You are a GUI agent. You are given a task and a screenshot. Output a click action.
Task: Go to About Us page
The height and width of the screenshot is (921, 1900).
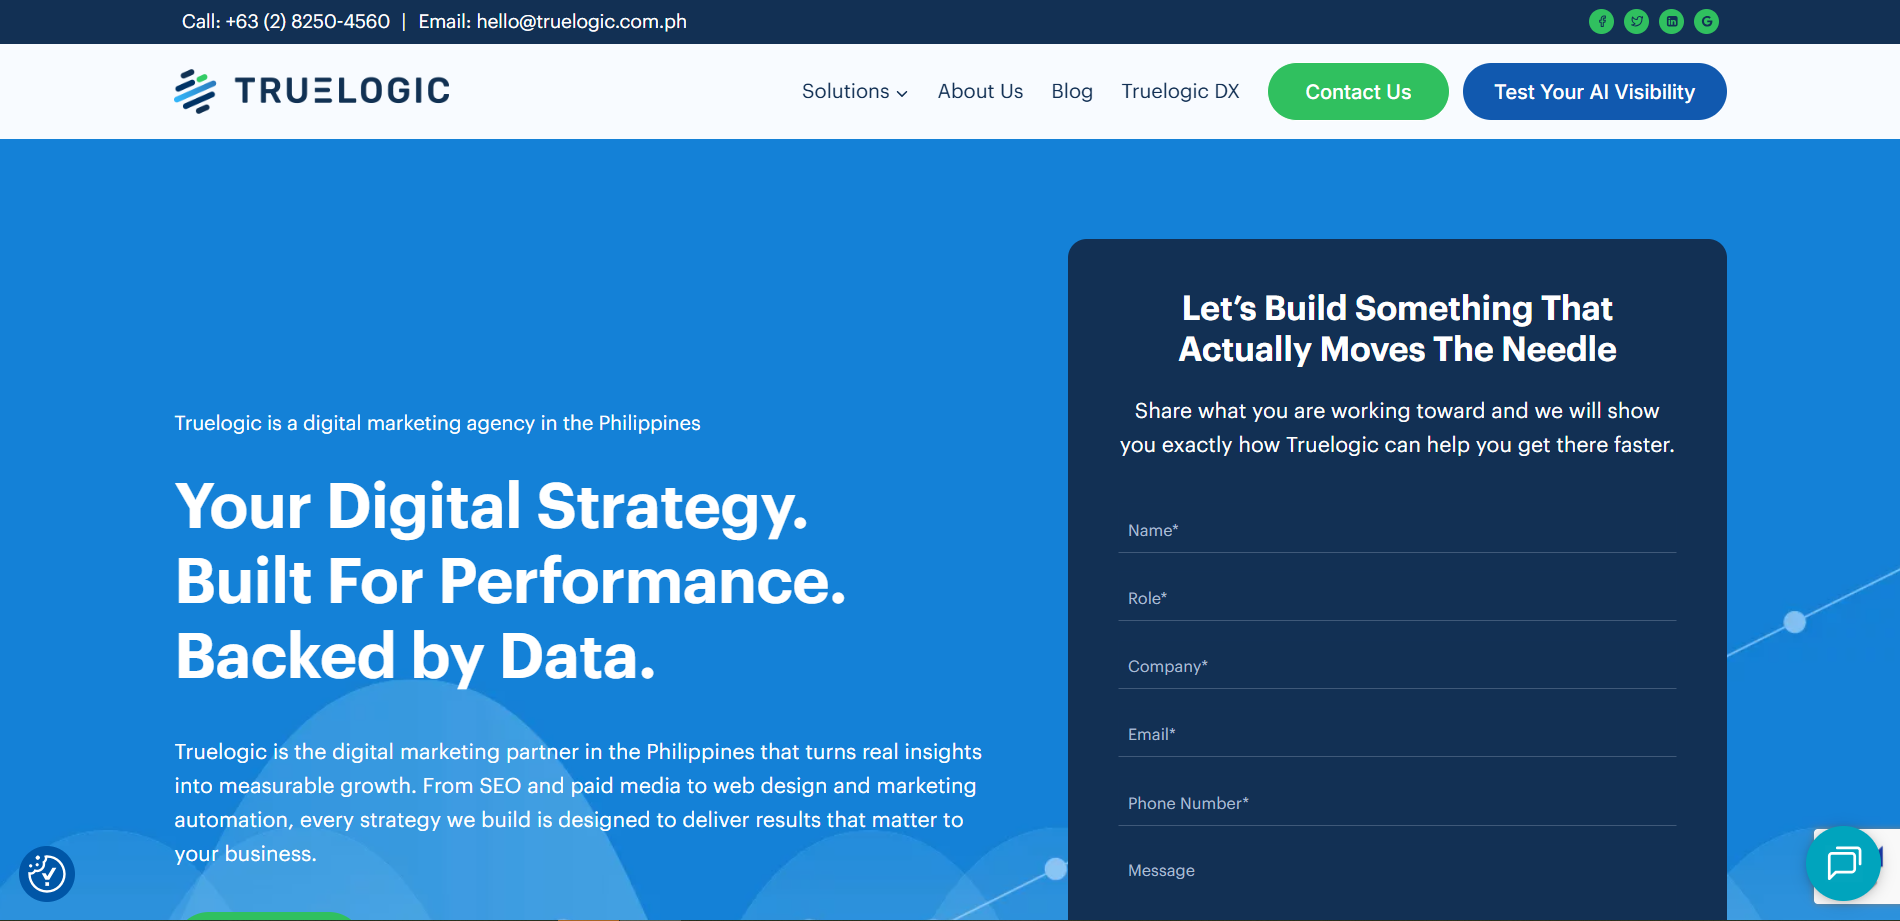click(980, 91)
